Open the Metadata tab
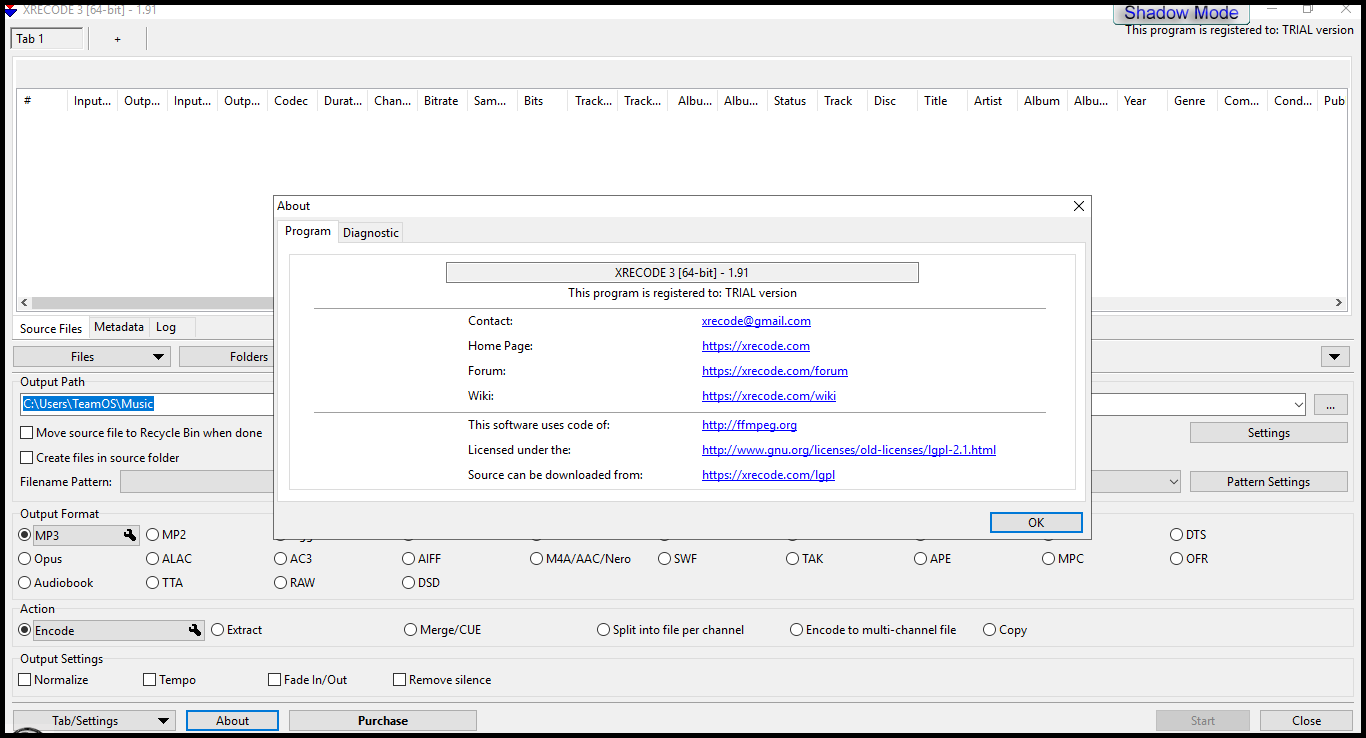Screen dimensions: 1366x738 (x=119, y=327)
